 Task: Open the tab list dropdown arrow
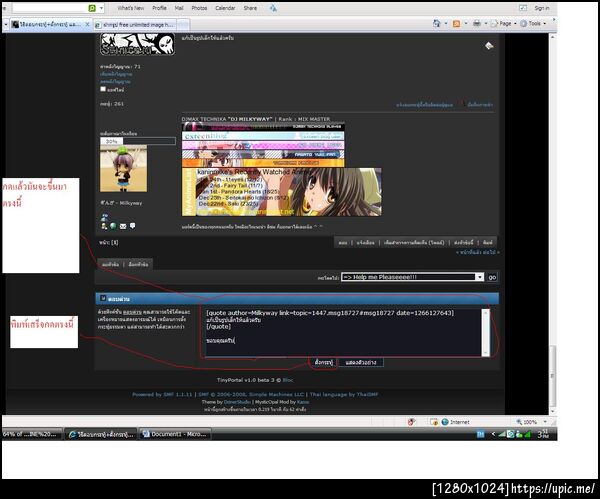6,24
